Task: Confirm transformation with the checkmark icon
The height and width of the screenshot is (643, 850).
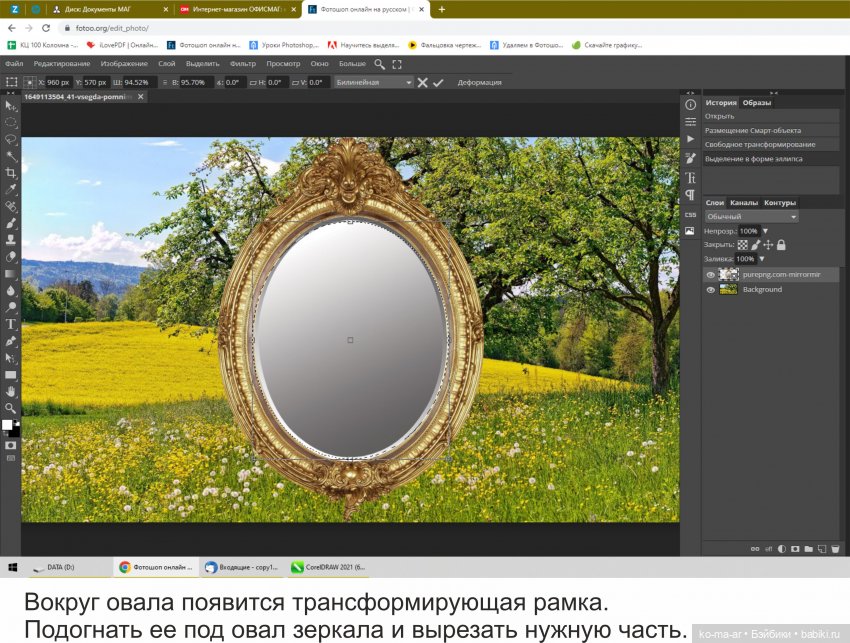Action: pyautogui.click(x=437, y=82)
